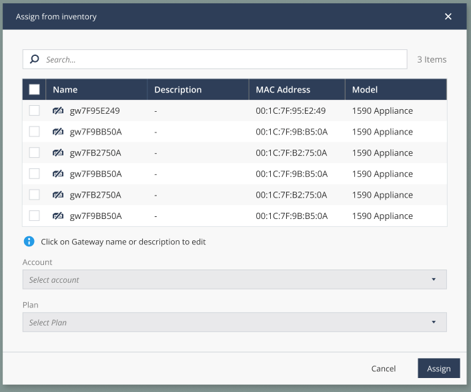Toggle the select-all checkbox in header

click(x=34, y=89)
